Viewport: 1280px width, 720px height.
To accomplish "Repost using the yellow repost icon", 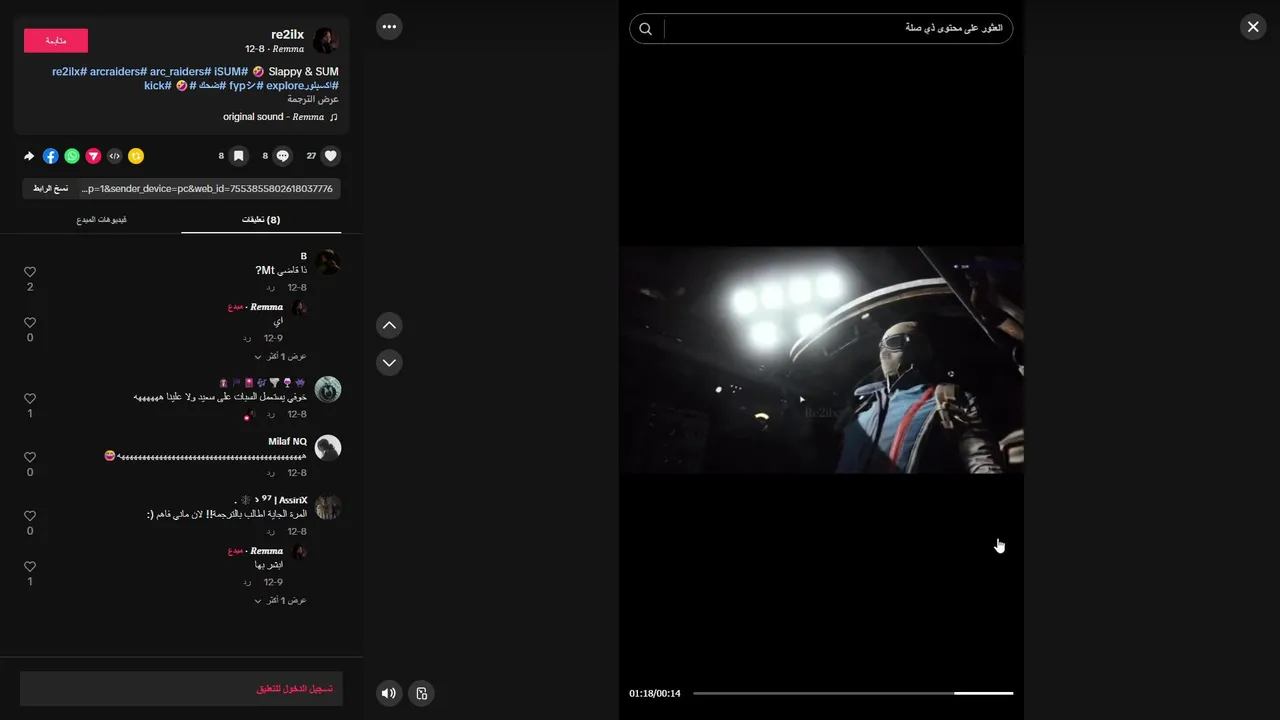I will tap(136, 156).
